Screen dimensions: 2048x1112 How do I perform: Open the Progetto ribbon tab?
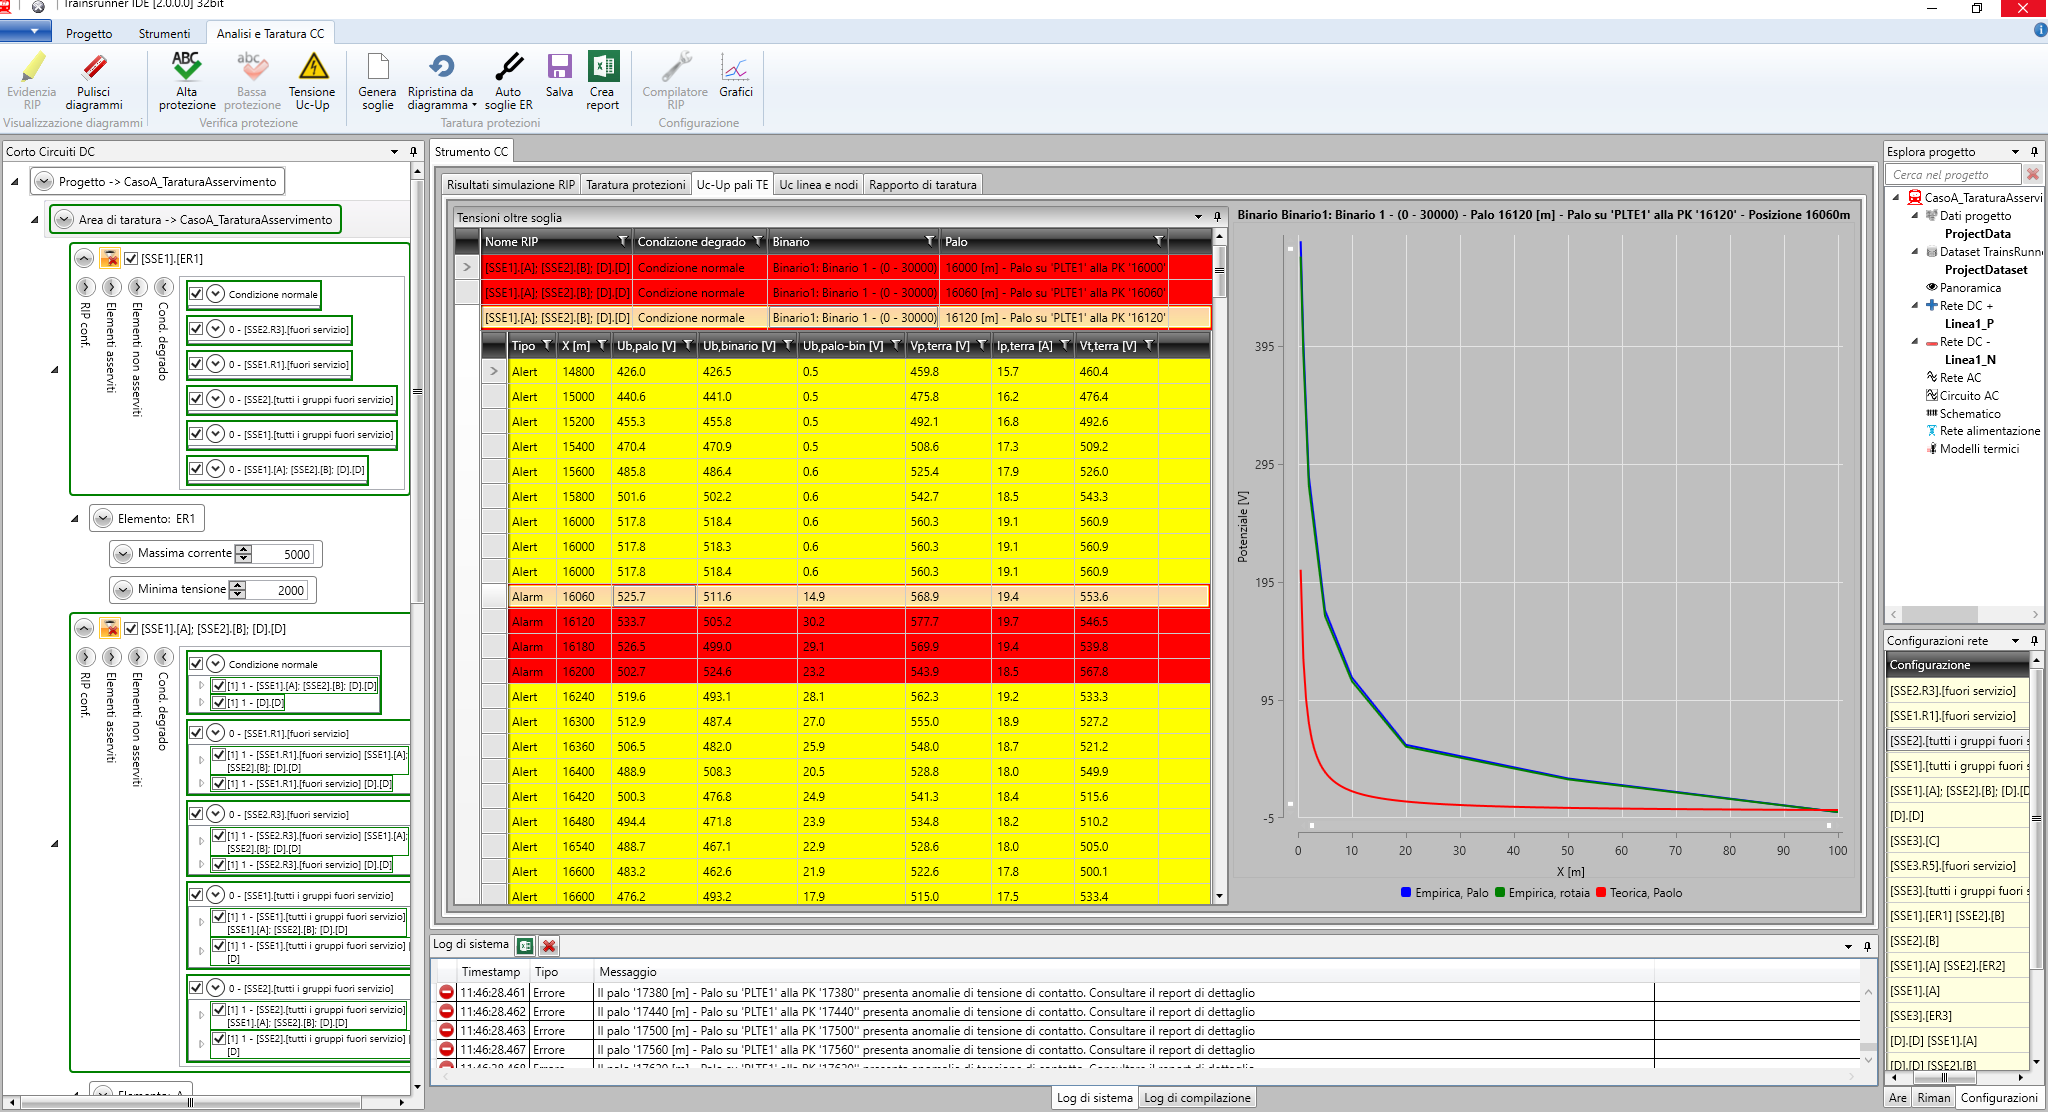click(89, 33)
